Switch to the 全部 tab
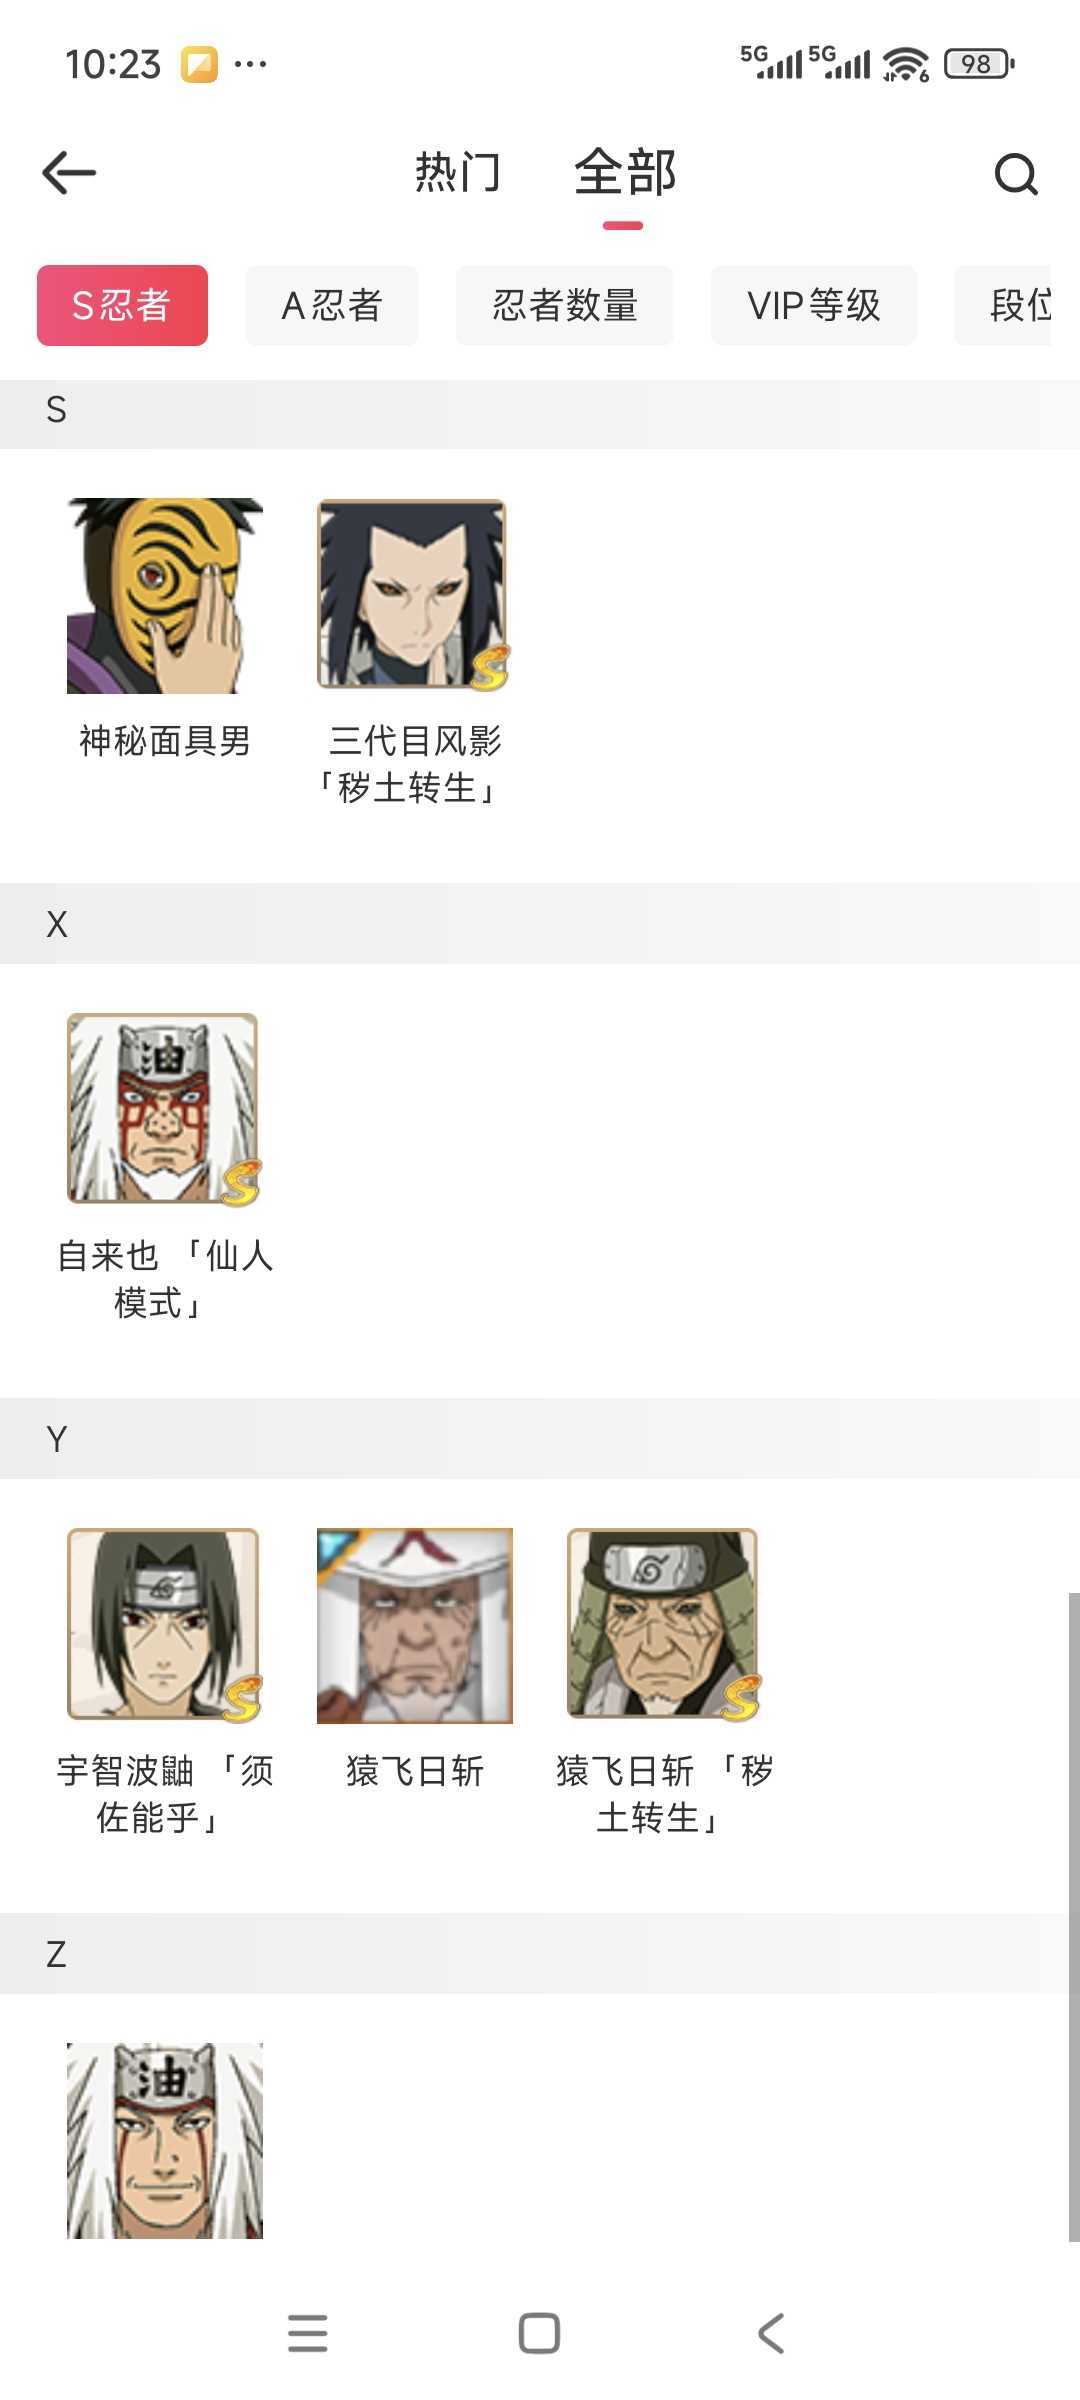 625,172
